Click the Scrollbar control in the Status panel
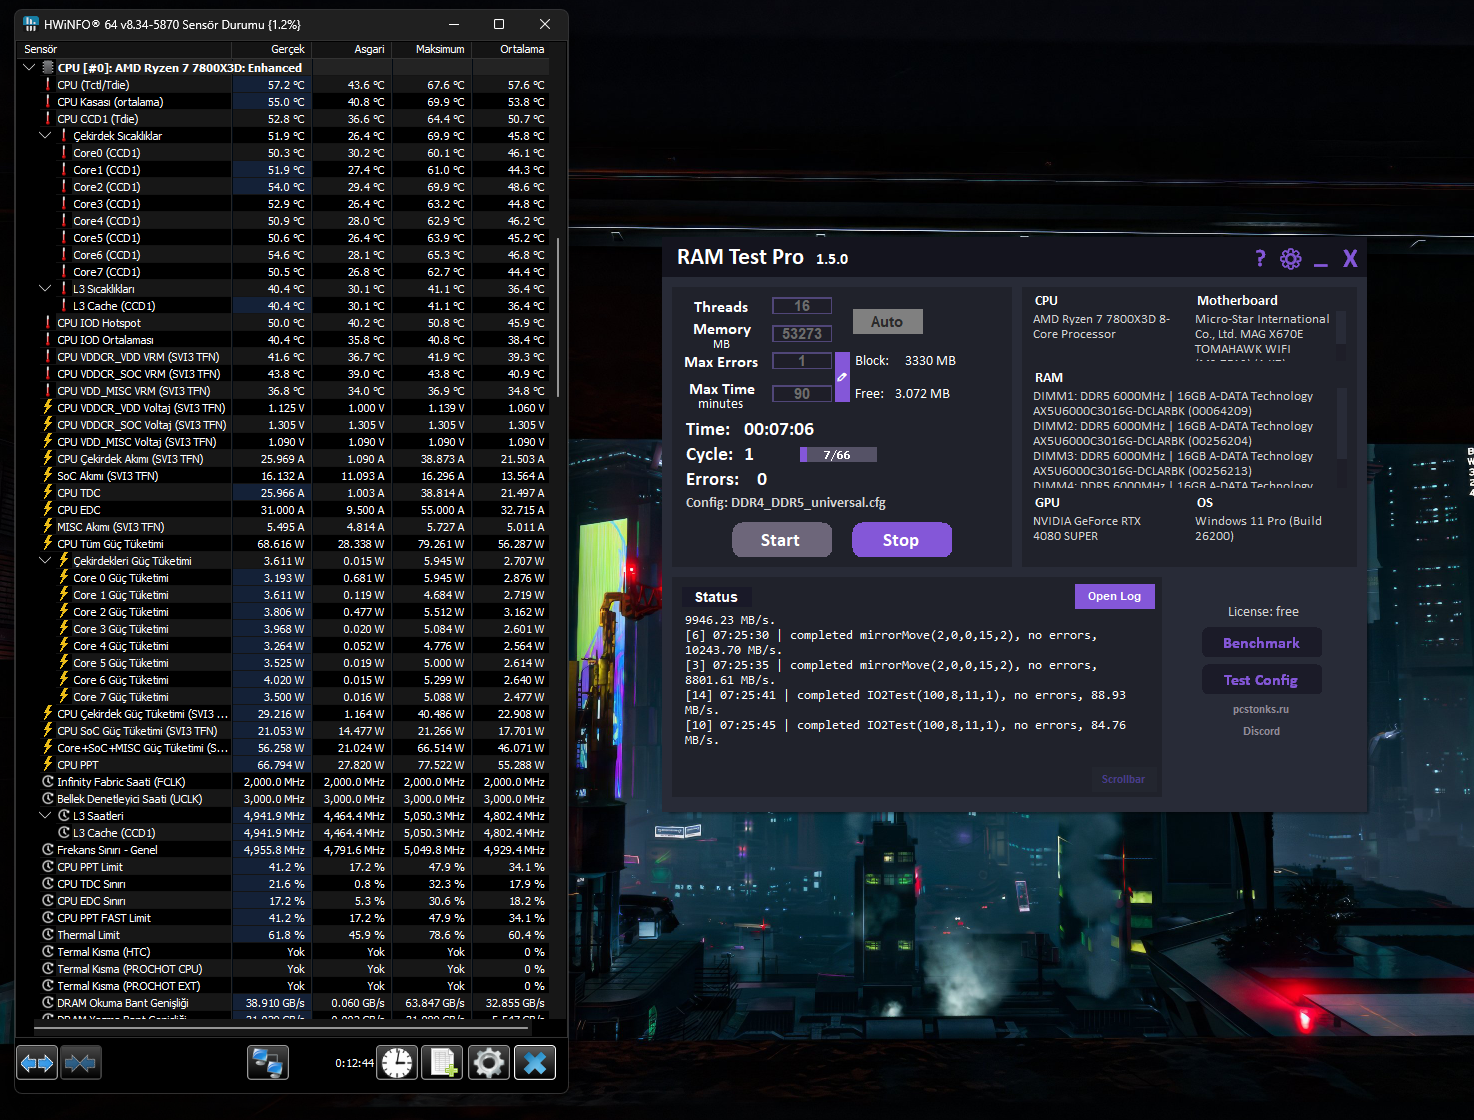 coord(1123,779)
